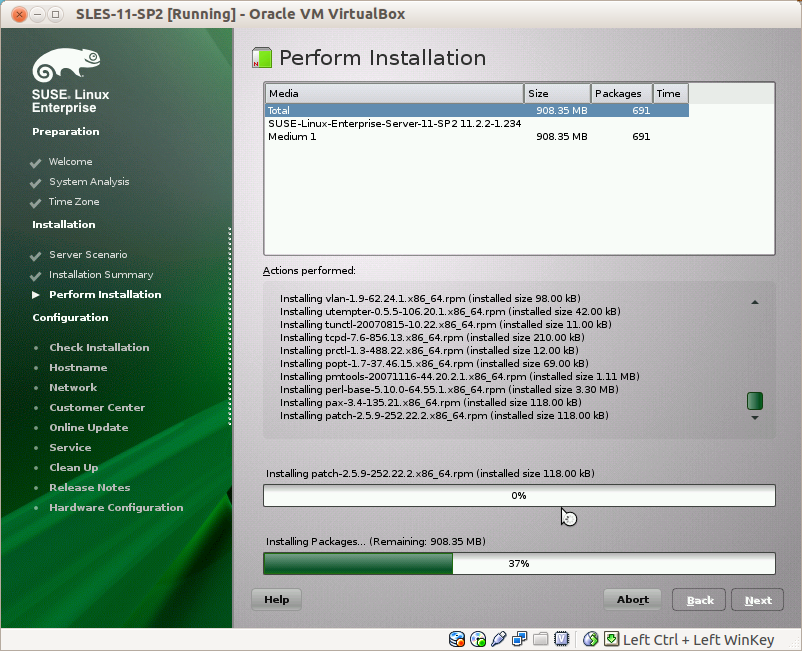802x651 pixels.
Task: Abort the installation
Action: [633, 599]
